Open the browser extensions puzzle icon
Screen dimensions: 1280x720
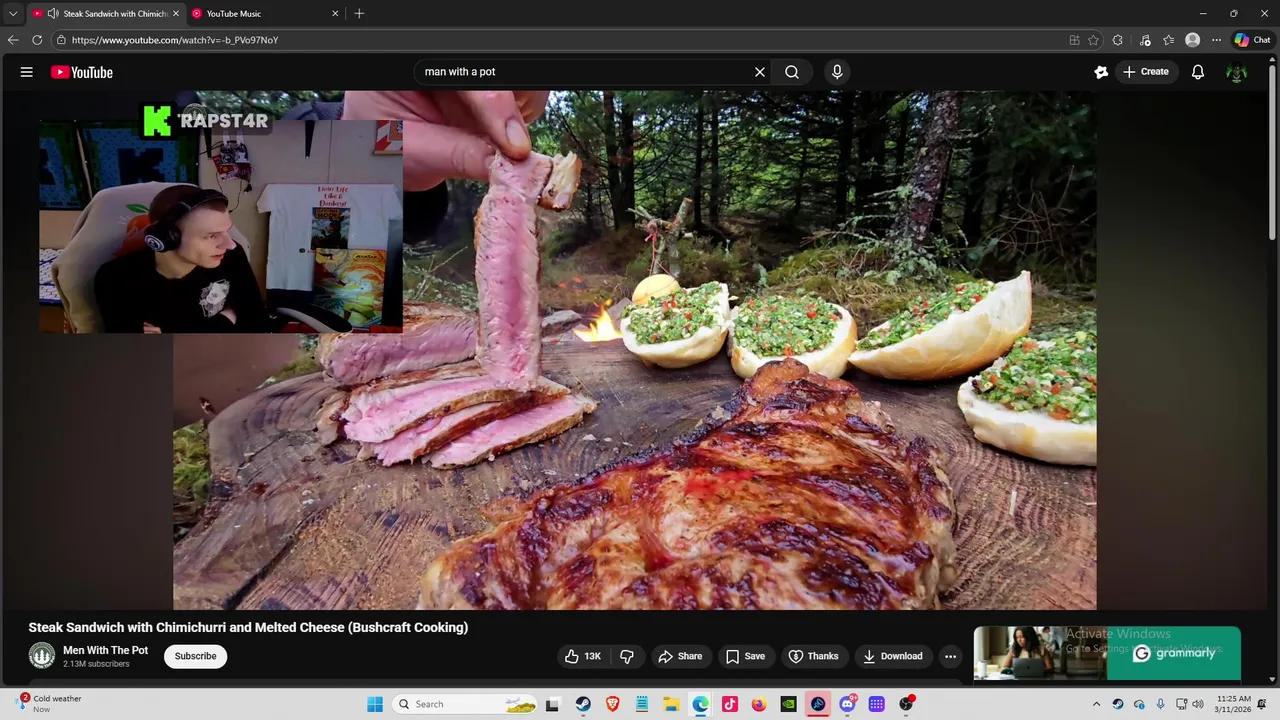[1117, 40]
